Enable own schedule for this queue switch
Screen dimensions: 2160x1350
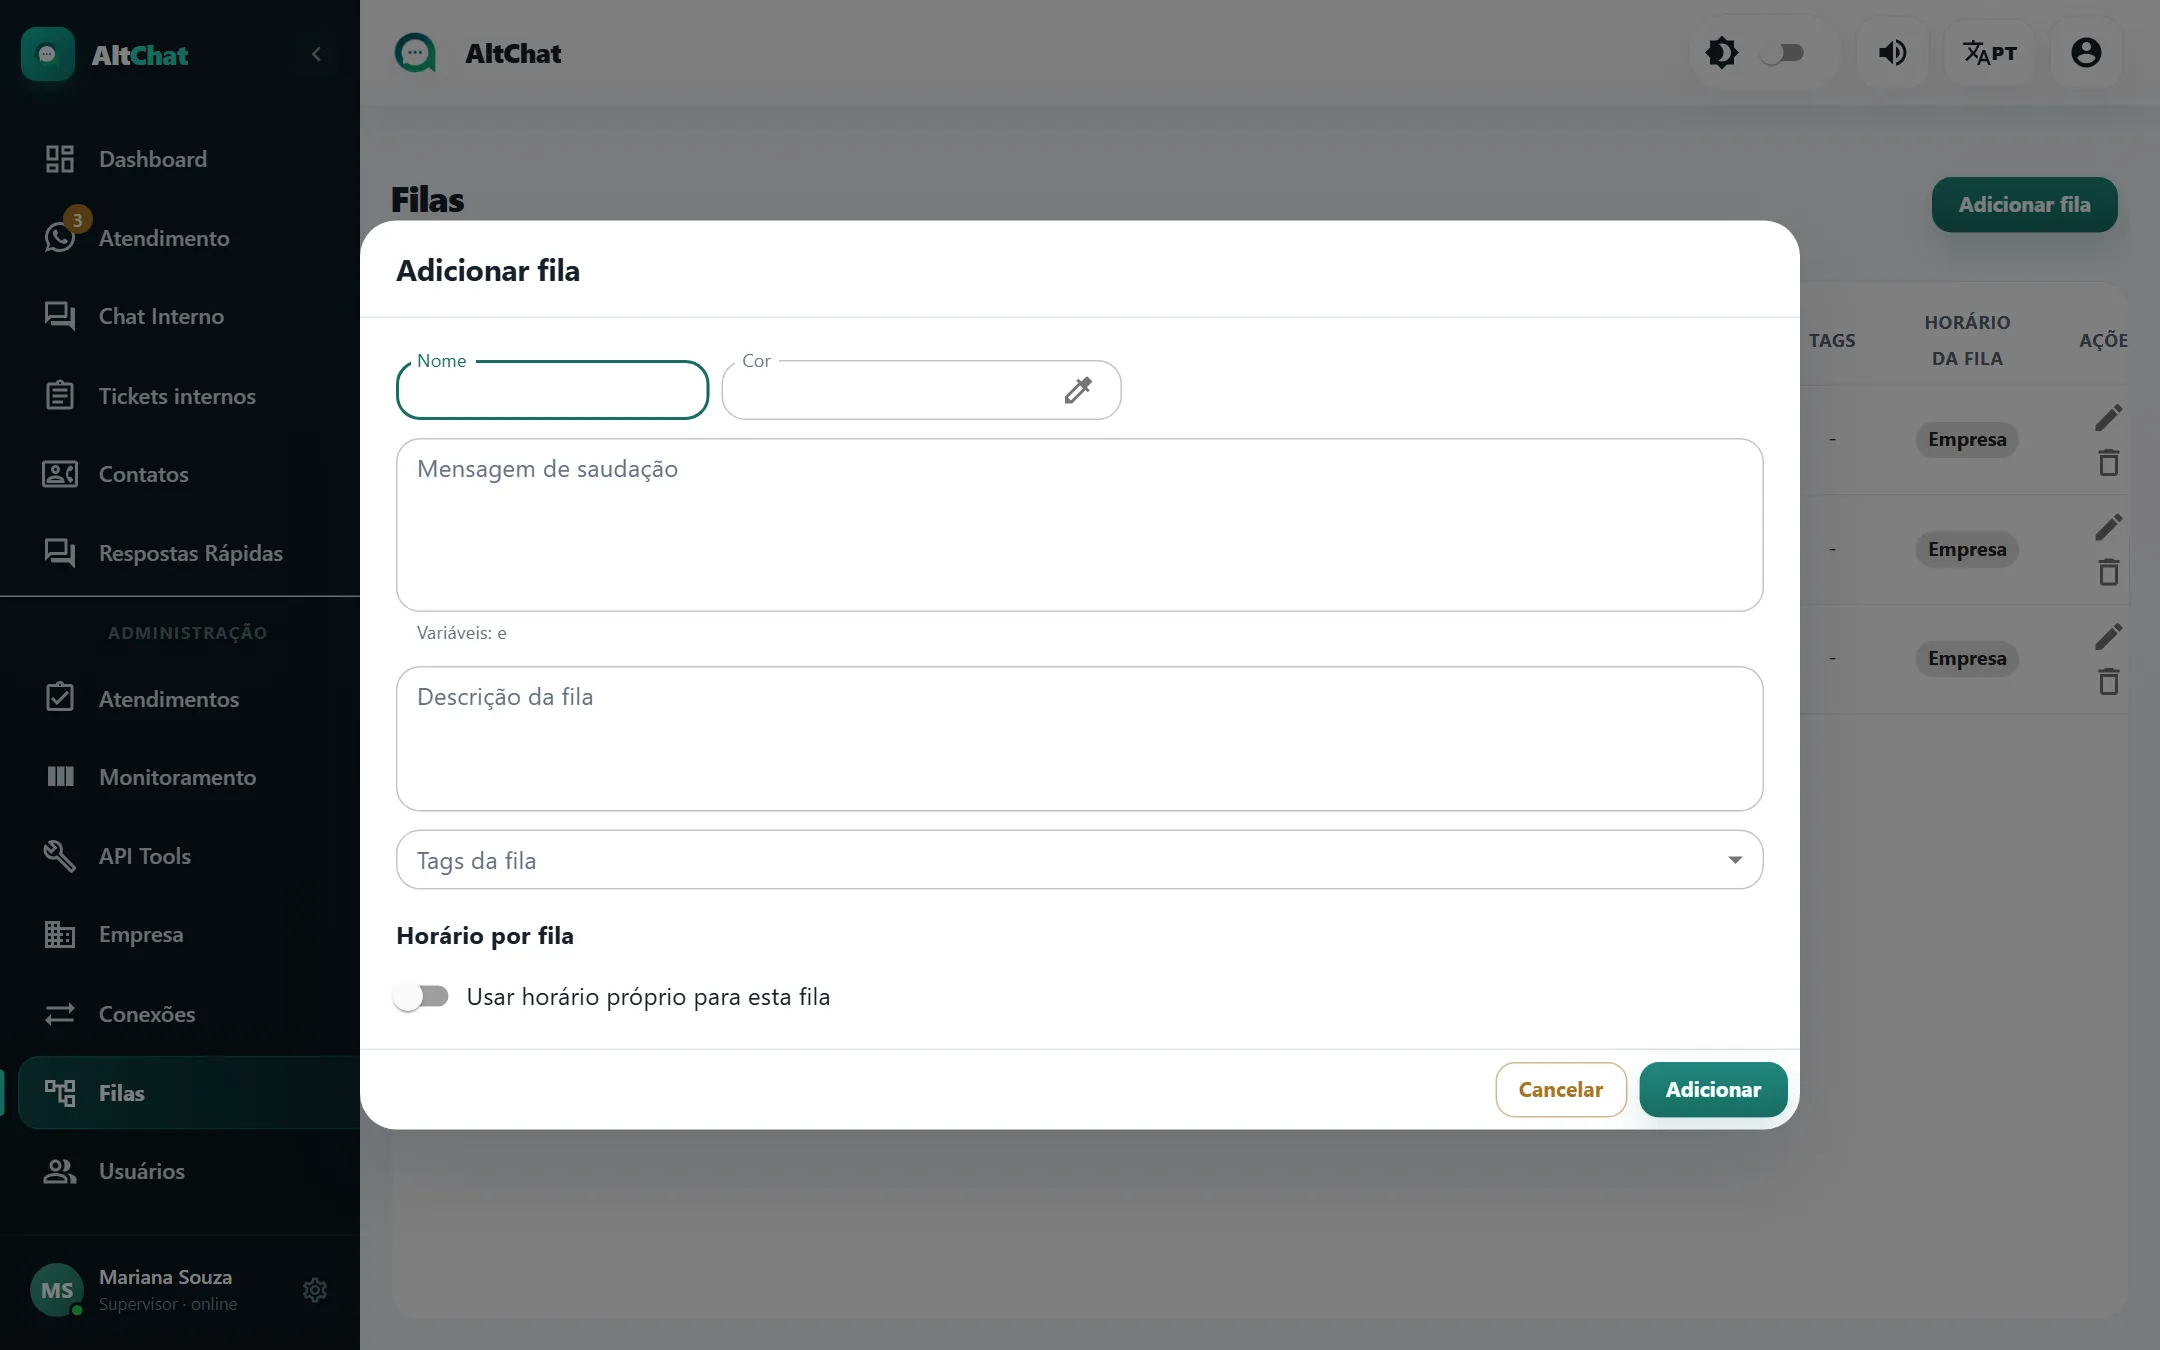point(421,996)
